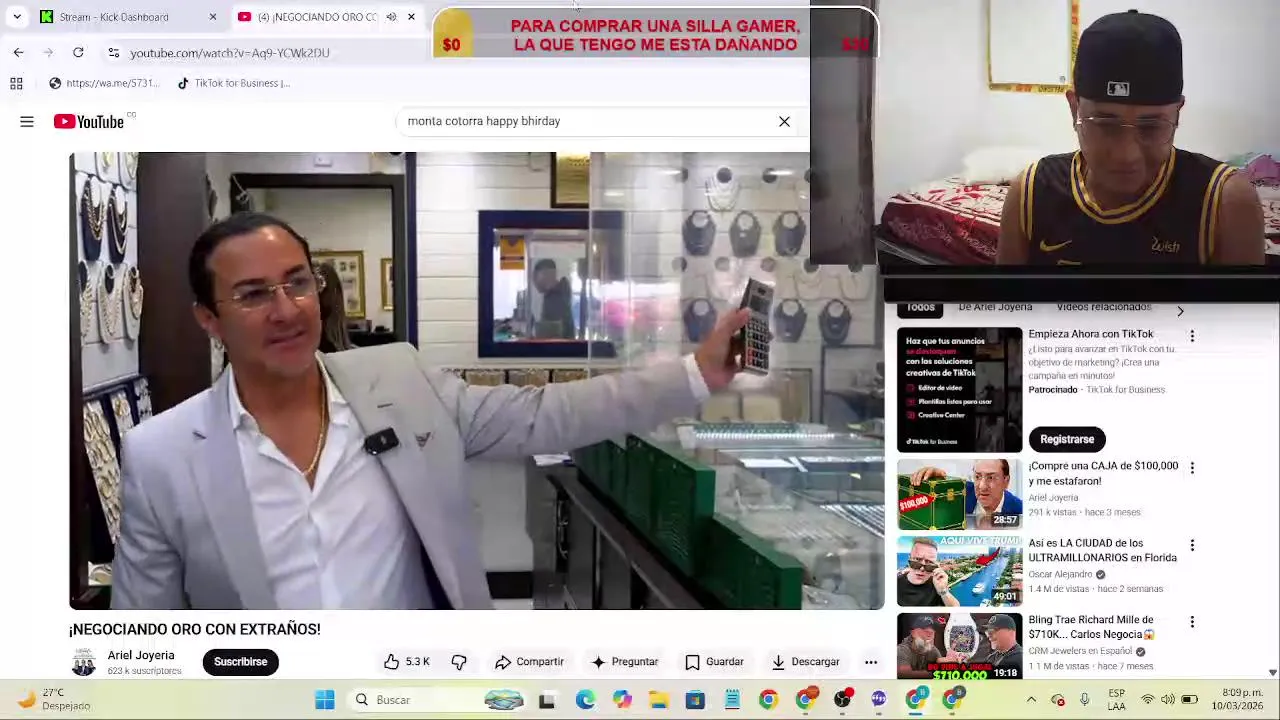Open the TikTok for Business bookmark
The width and height of the screenshot is (1280, 720).
point(233,83)
